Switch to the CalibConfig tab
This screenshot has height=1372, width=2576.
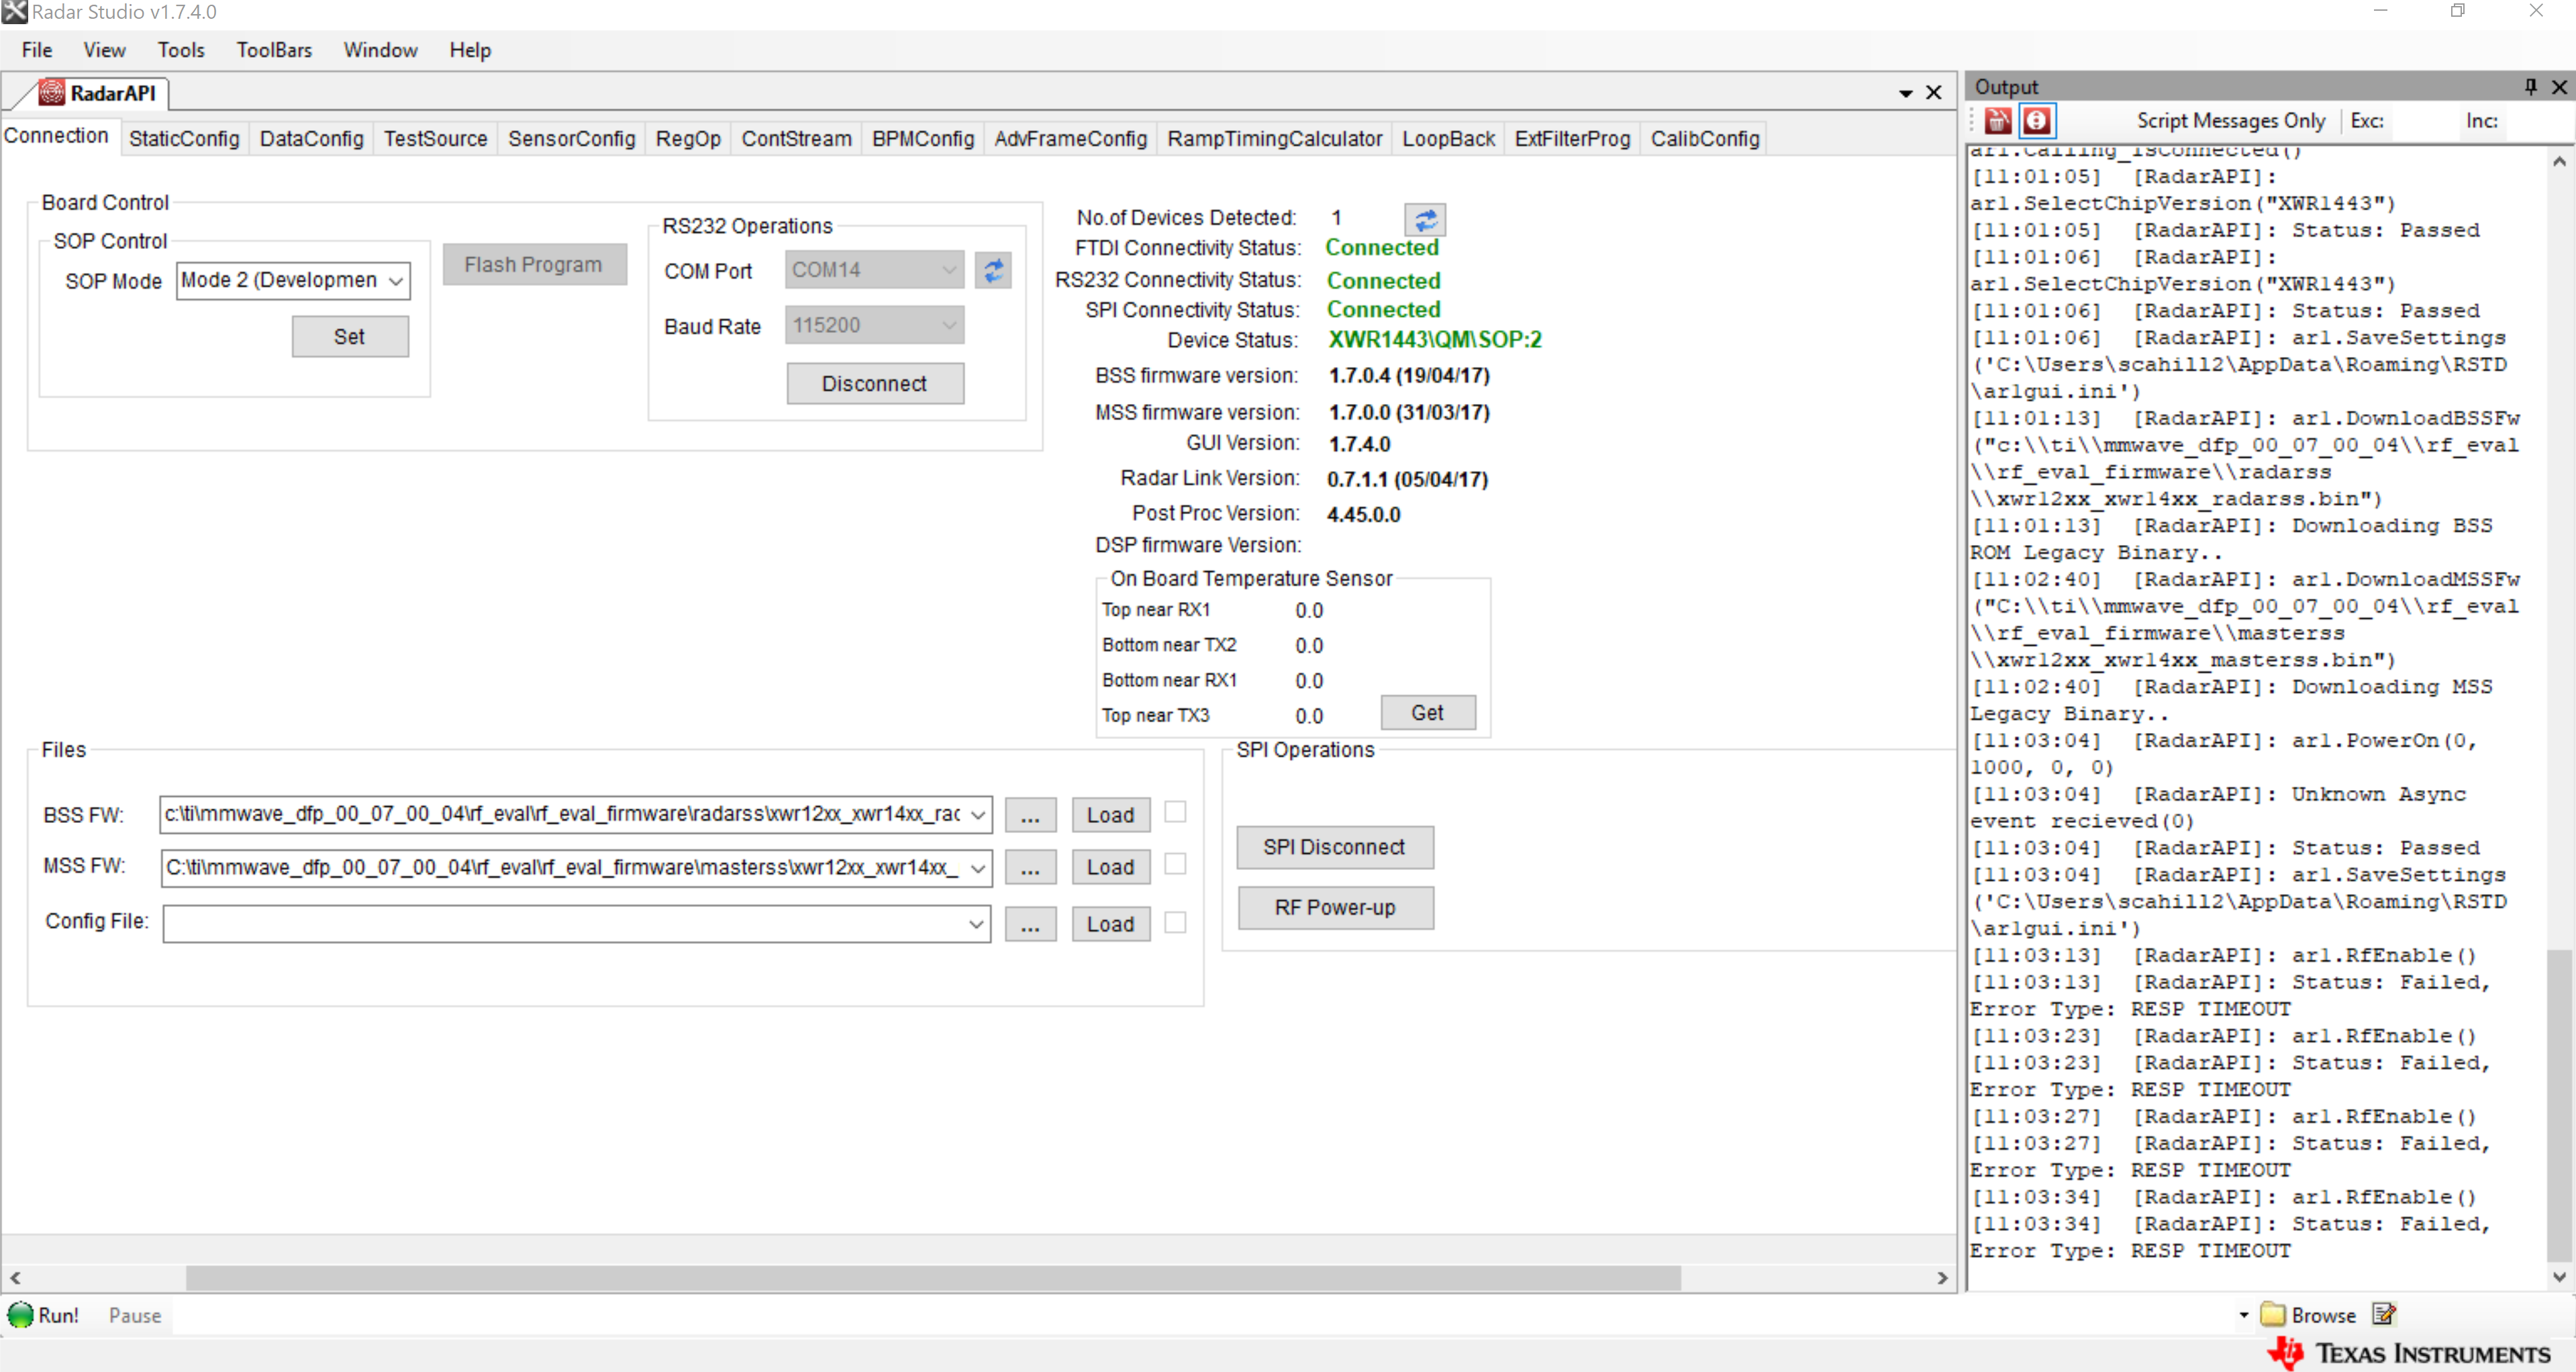click(x=1704, y=139)
